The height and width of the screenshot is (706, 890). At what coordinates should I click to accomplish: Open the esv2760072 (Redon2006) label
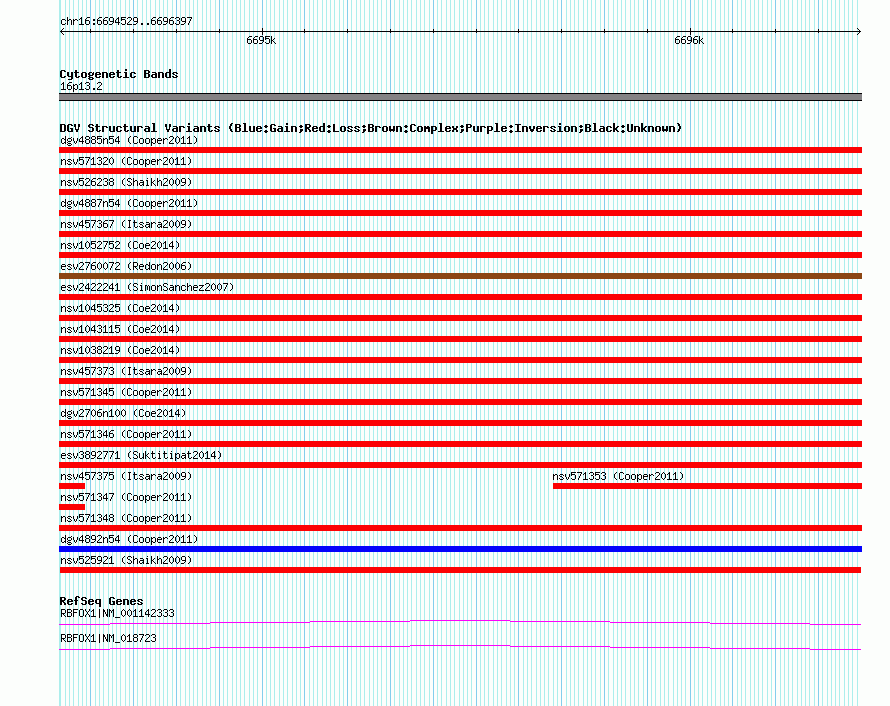(126, 266)
